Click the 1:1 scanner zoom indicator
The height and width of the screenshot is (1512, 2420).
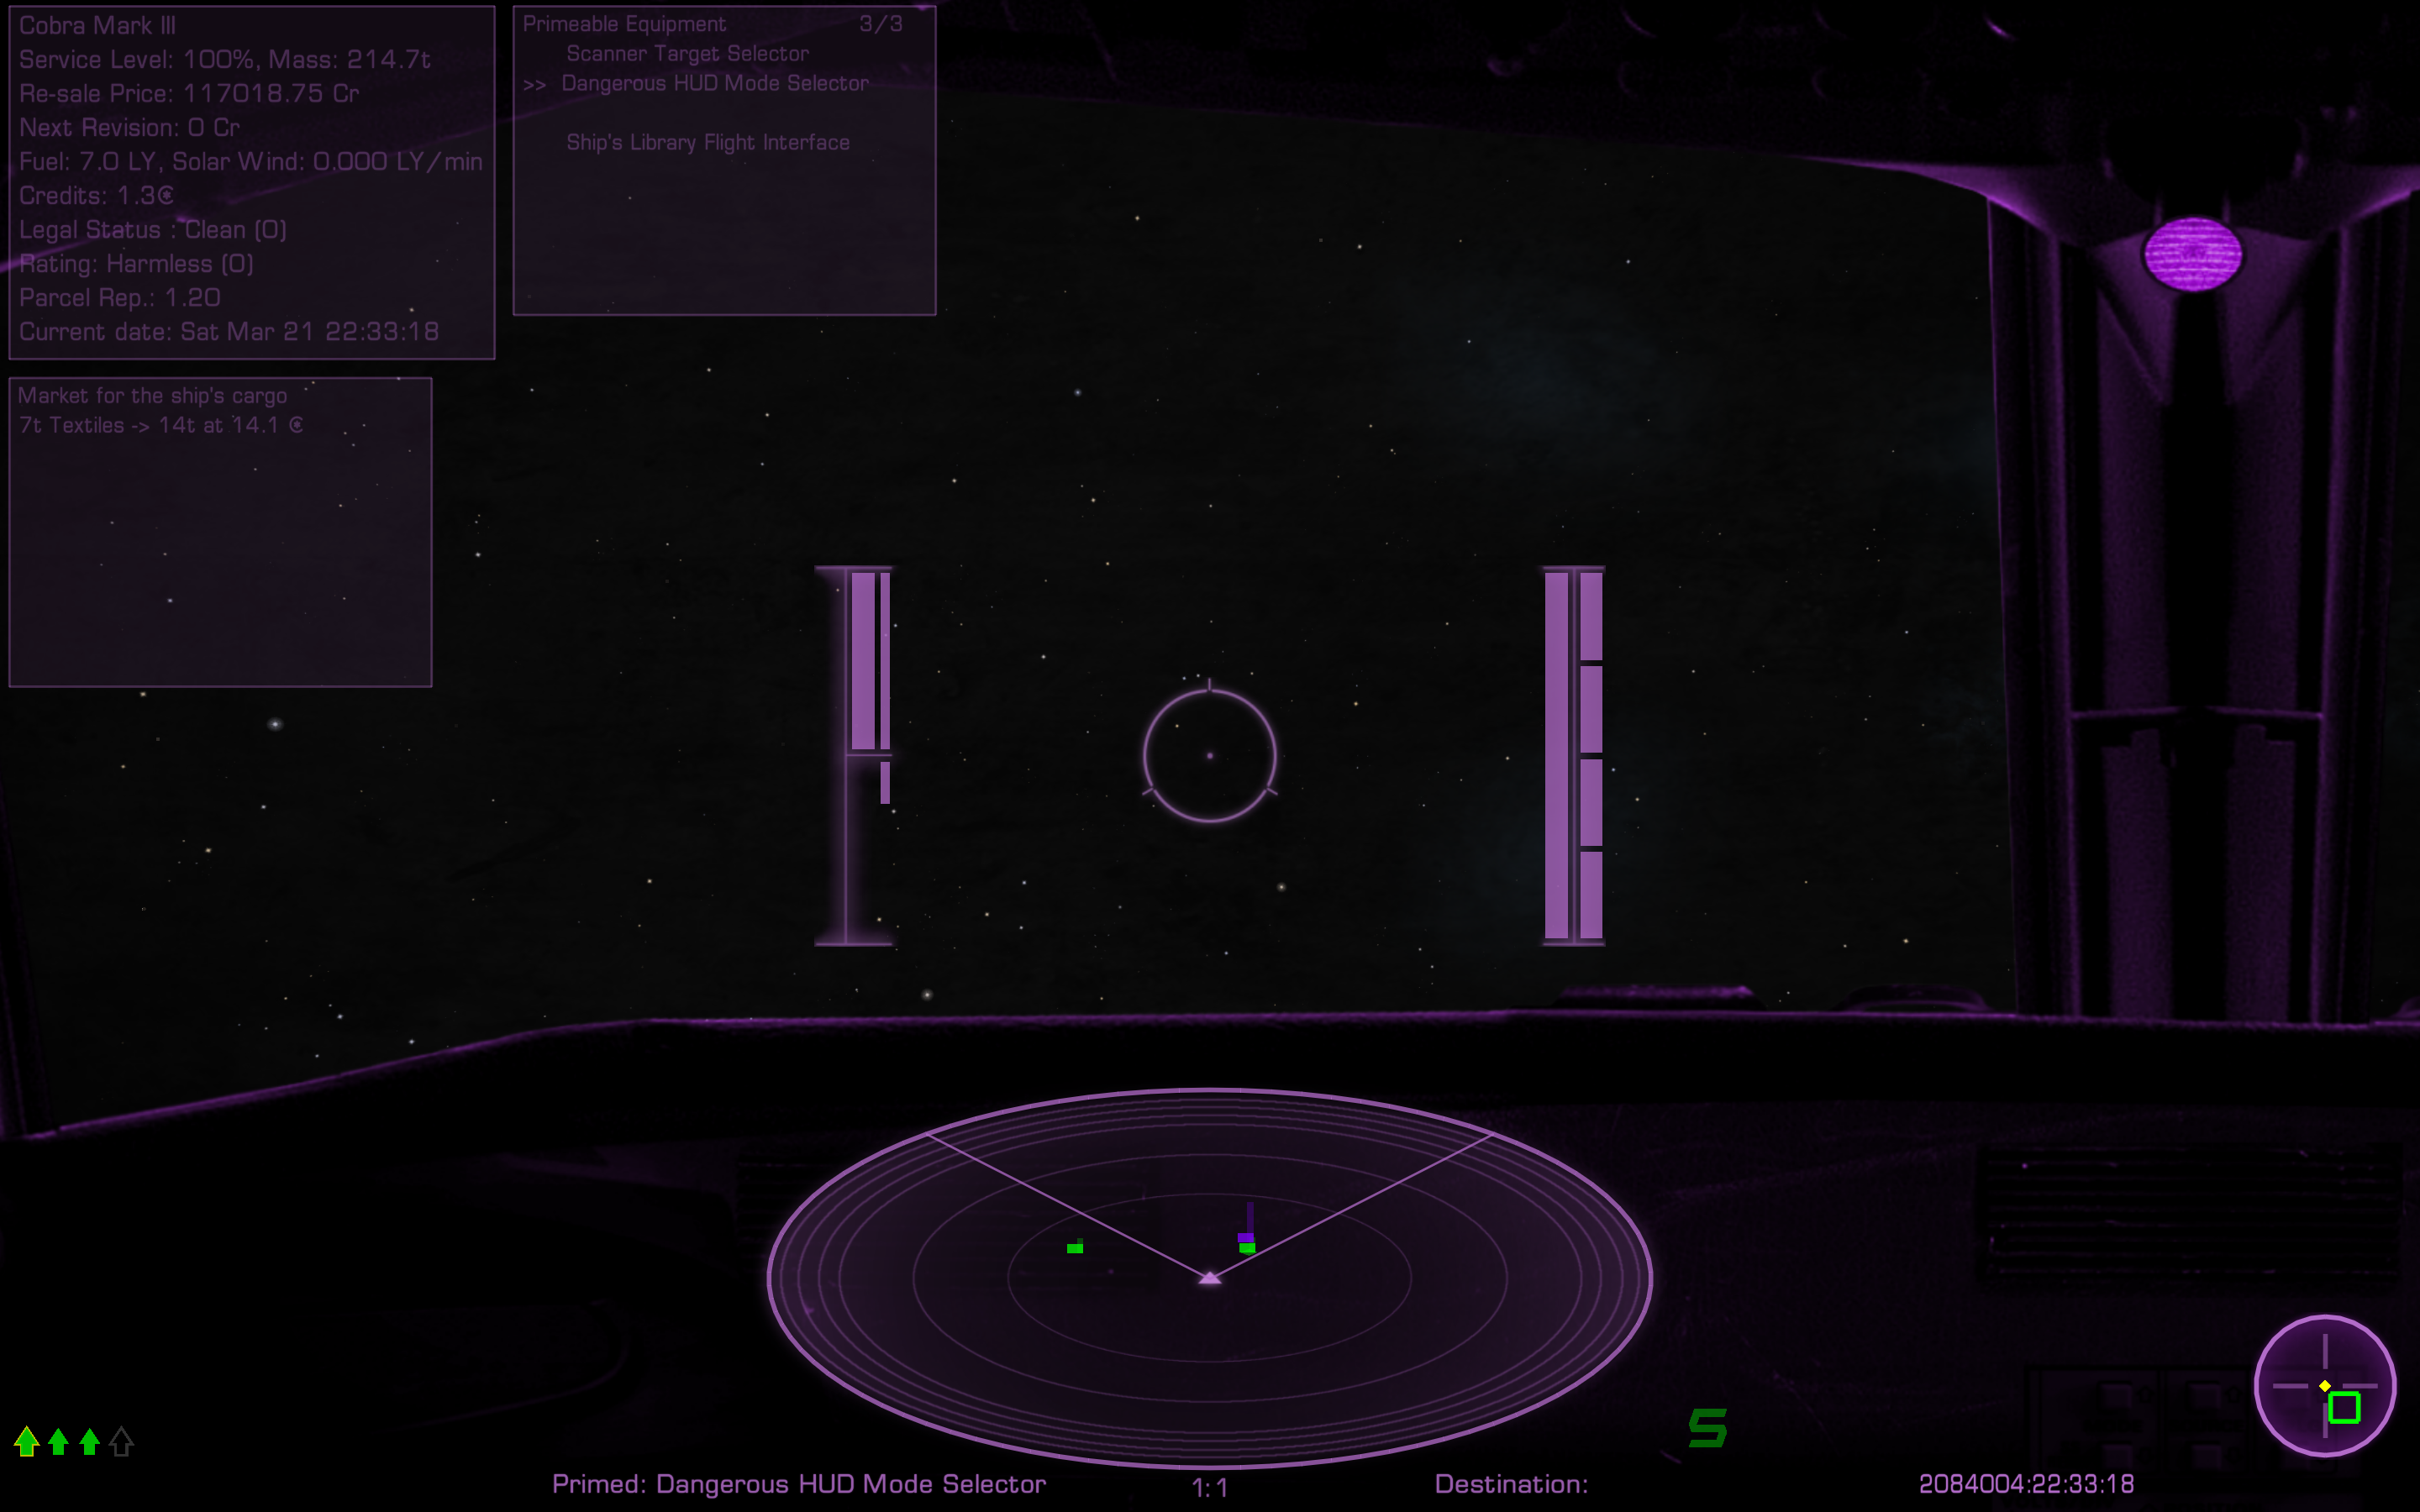pos(1209,1488)
